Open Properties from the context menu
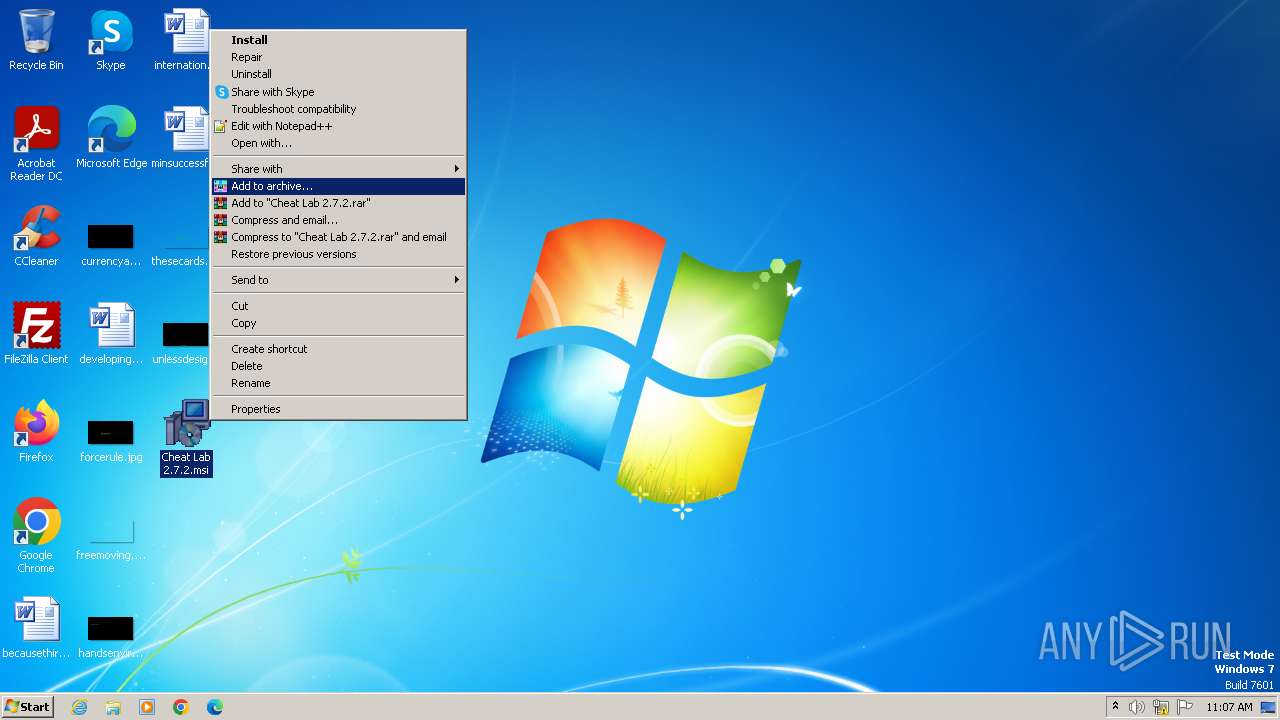 click(338, 409)
